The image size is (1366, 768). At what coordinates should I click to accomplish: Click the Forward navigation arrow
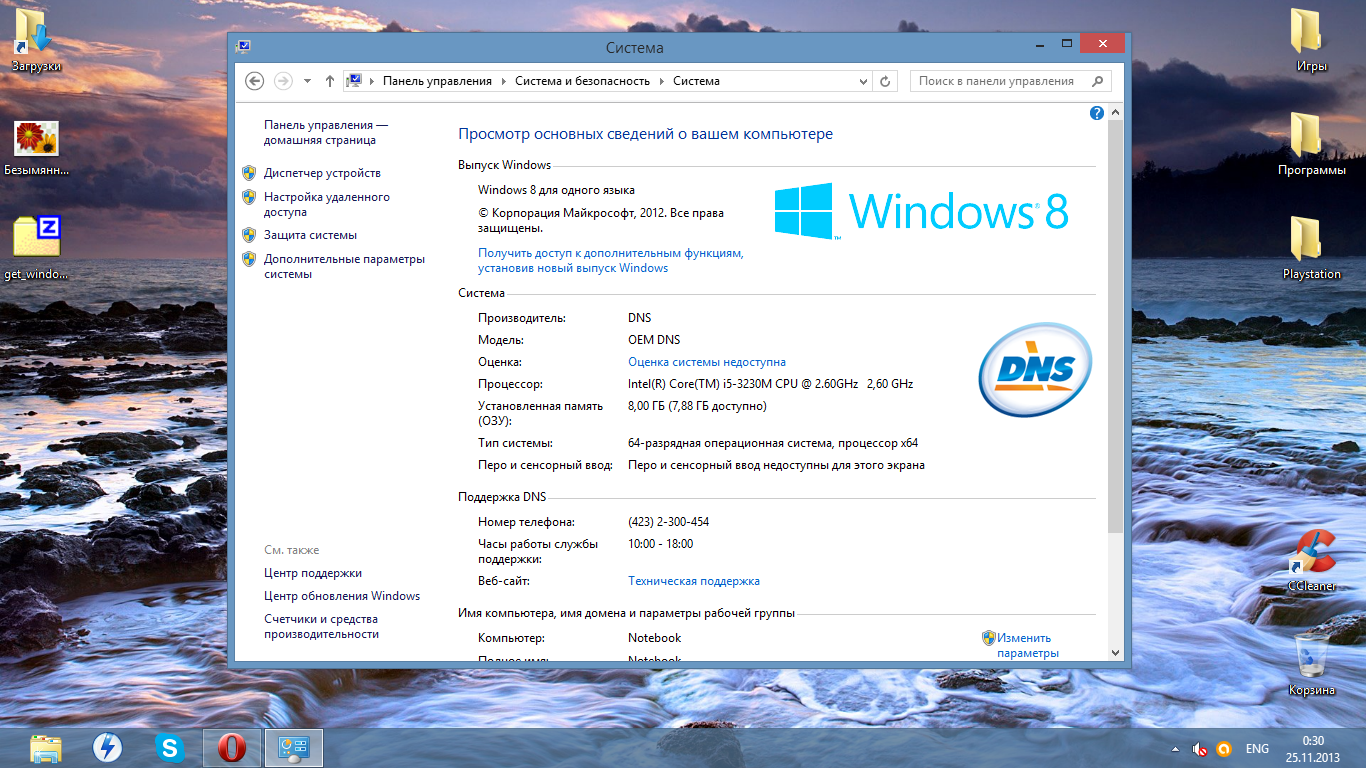283,81
